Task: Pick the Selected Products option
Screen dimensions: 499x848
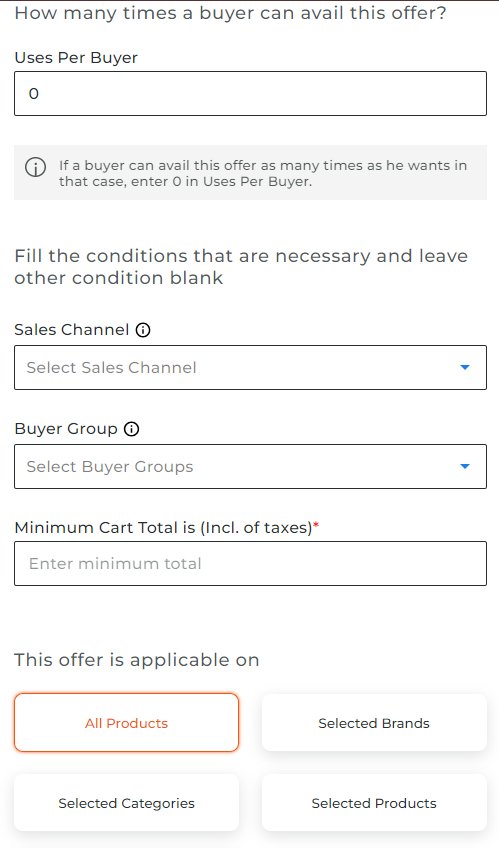Action: pos(374,803)
